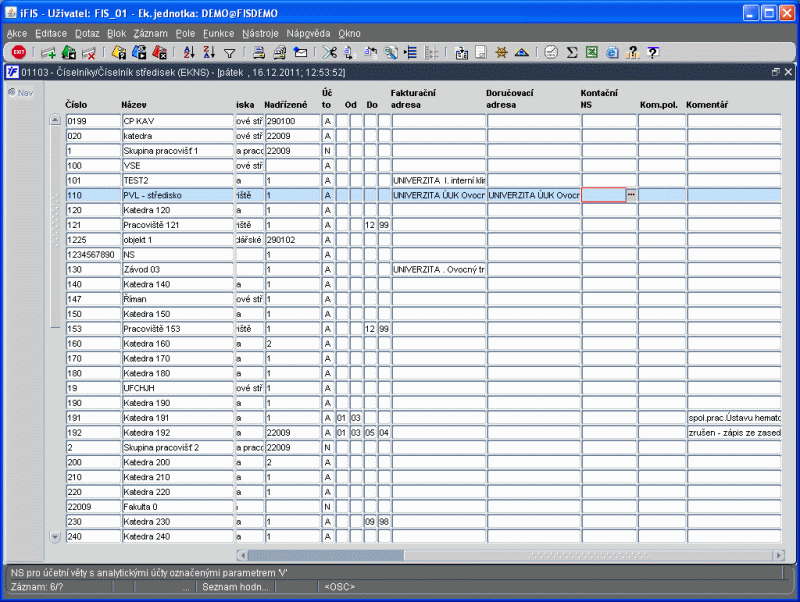Screen dimensions: 800x602
Task: Open the magnifier search icon
Action: click(x=391, y=52)
